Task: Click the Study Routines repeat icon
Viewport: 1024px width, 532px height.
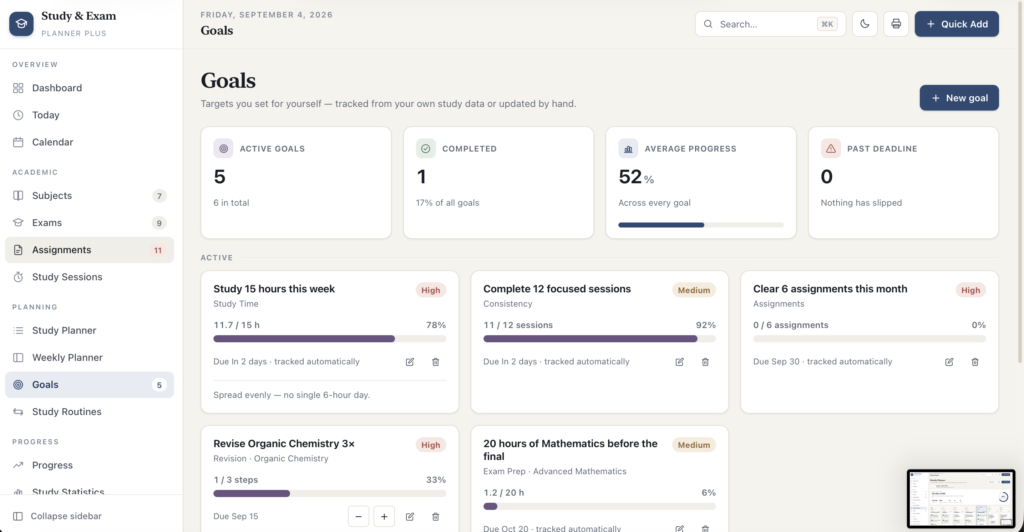Action: [x=18, y=412]
